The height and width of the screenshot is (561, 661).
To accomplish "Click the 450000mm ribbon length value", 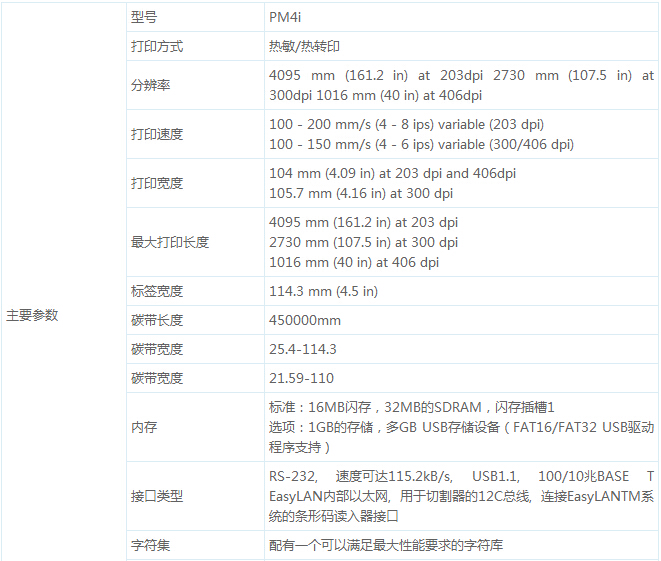I will coord(305,320).
